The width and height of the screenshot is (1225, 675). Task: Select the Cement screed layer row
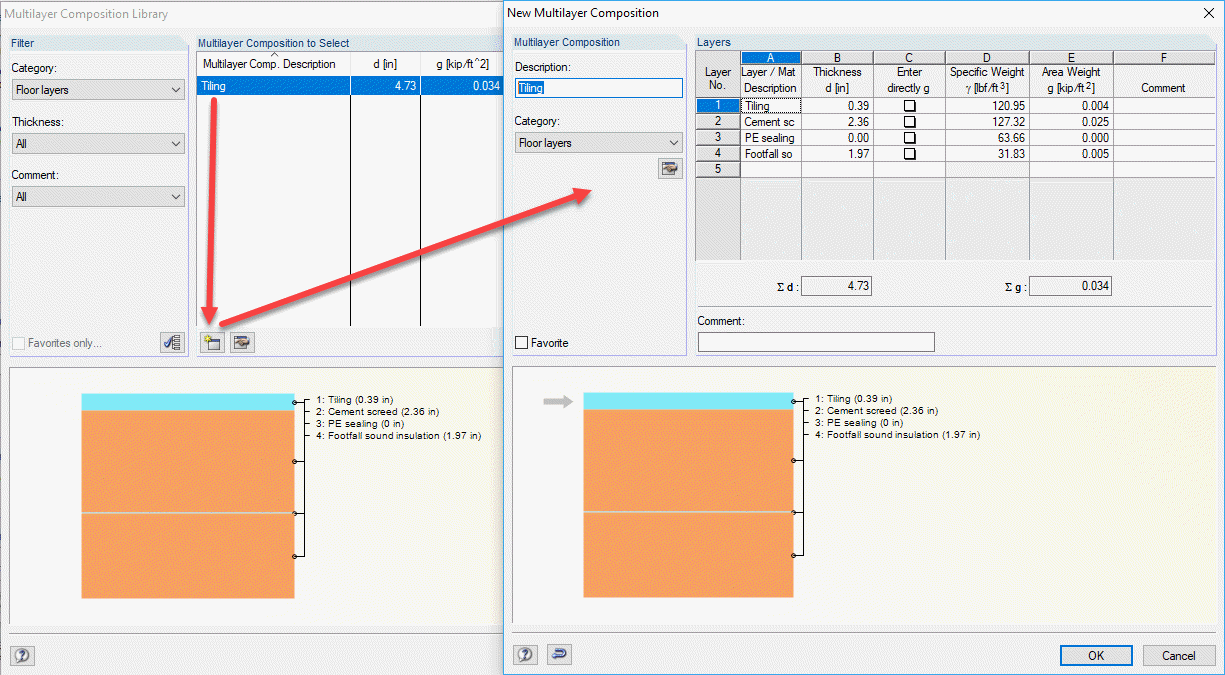point(770,121)
